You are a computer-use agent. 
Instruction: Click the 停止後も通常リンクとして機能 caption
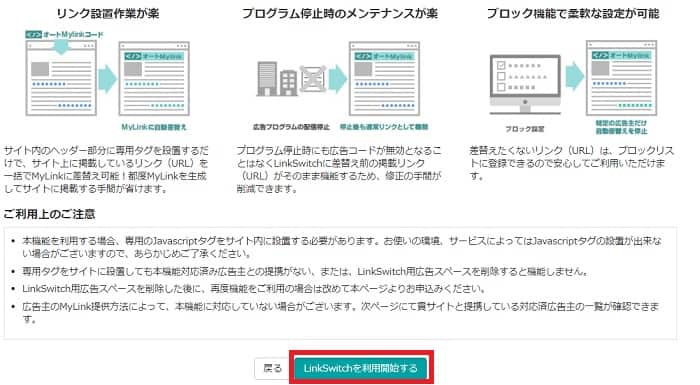coord(384,127)
